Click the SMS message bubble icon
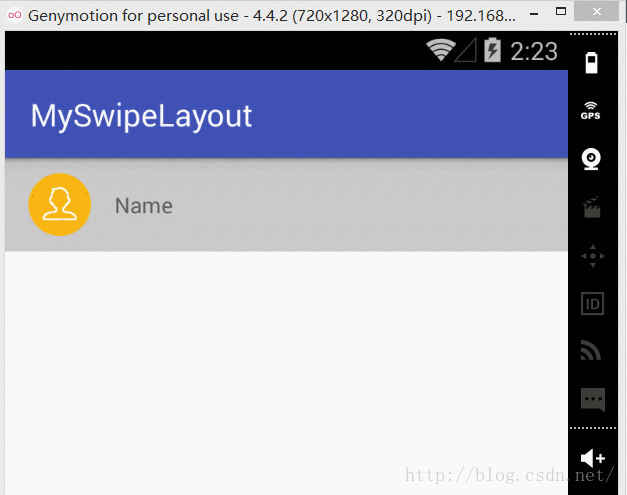The height and width of the screenshot is (495, 627). [x=592, y=400]
